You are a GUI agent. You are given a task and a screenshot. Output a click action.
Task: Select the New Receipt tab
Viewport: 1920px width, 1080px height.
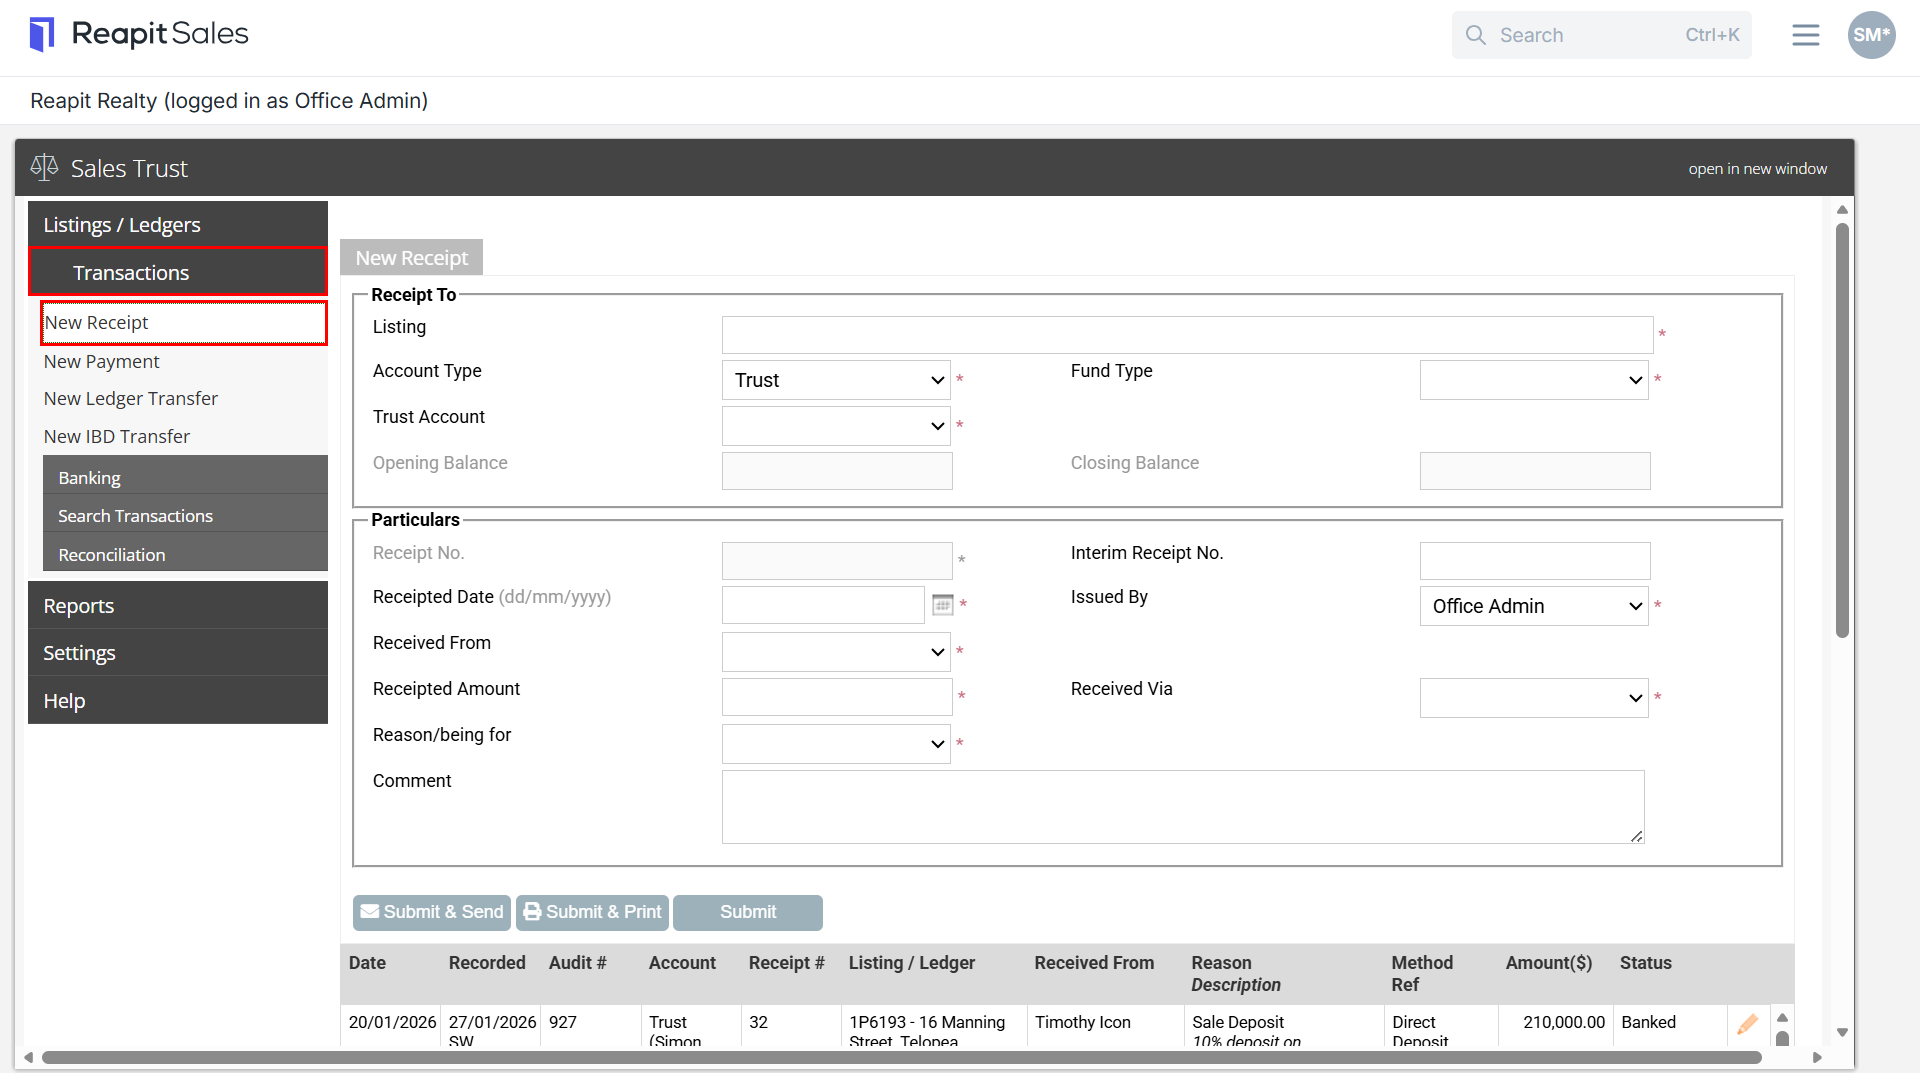(x=411, y=258)
